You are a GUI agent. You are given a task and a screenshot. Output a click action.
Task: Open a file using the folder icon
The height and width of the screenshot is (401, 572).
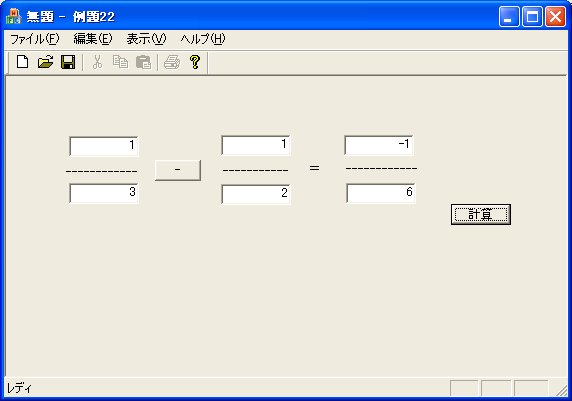point(46,62)
